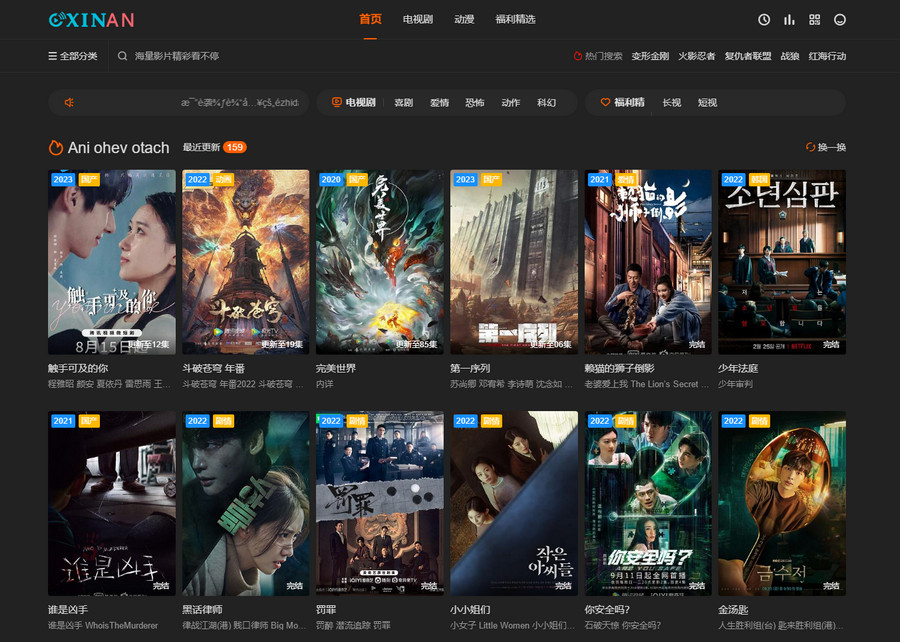Open the 动漫 navigation tab
The height and width of the screenshot is (642, 900).
[464, 19]
